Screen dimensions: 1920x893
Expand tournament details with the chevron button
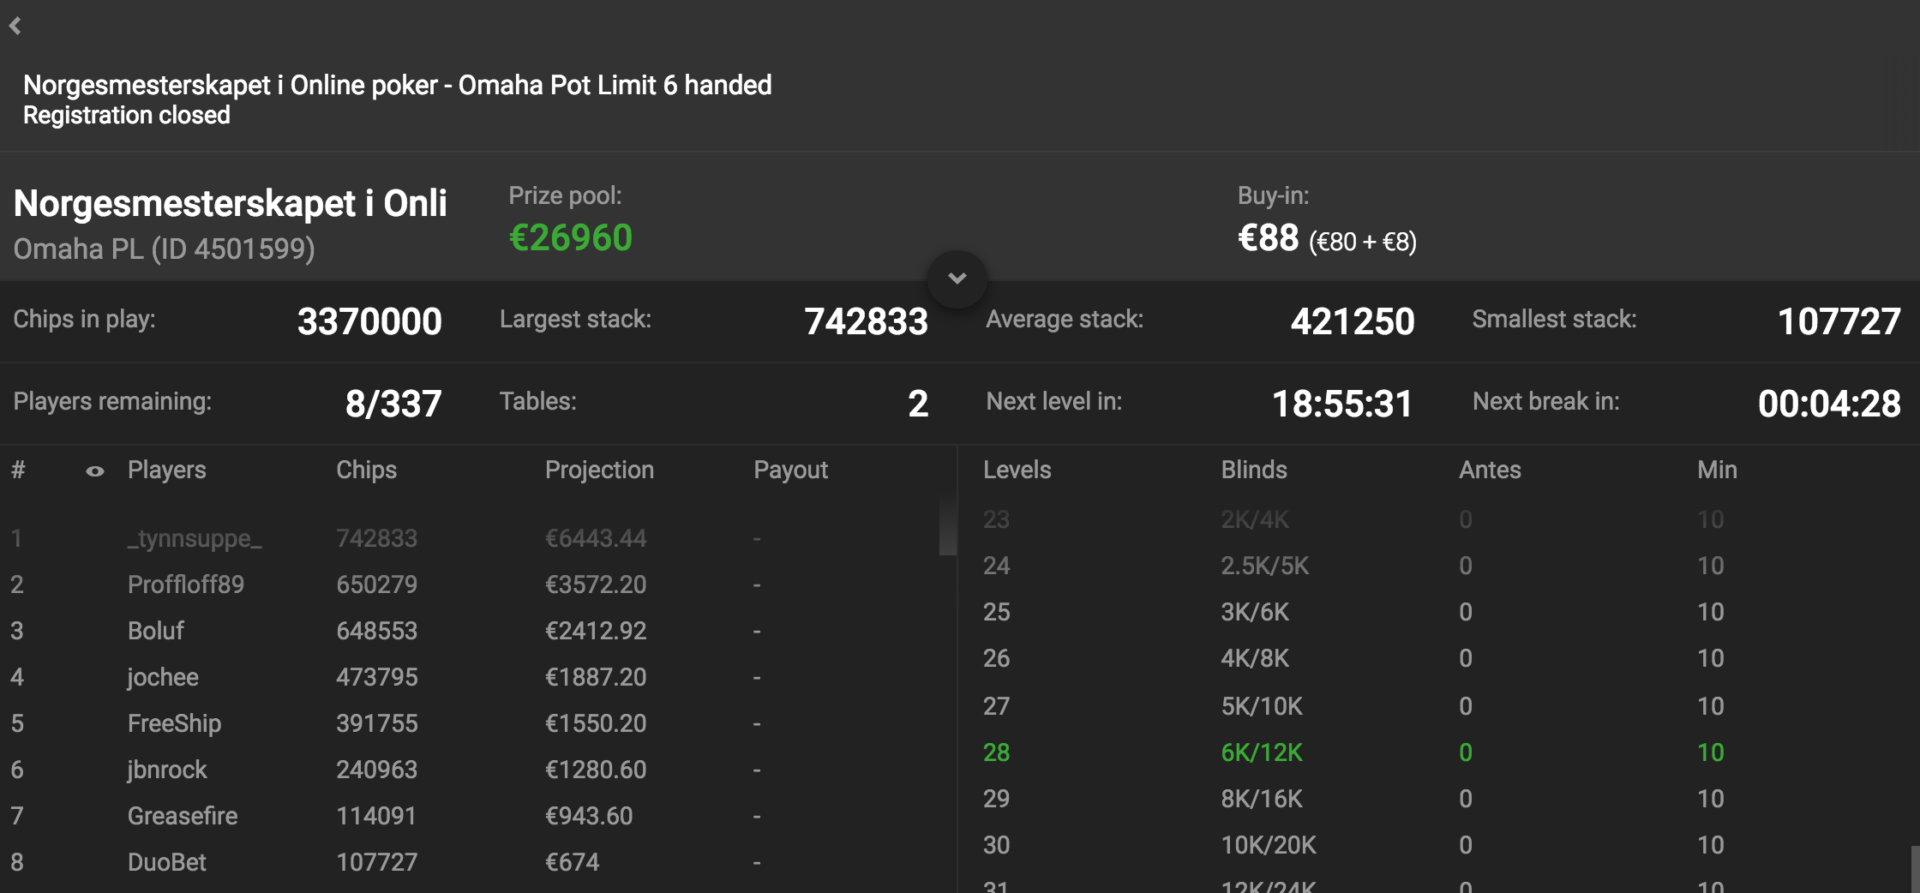(957, 279)
